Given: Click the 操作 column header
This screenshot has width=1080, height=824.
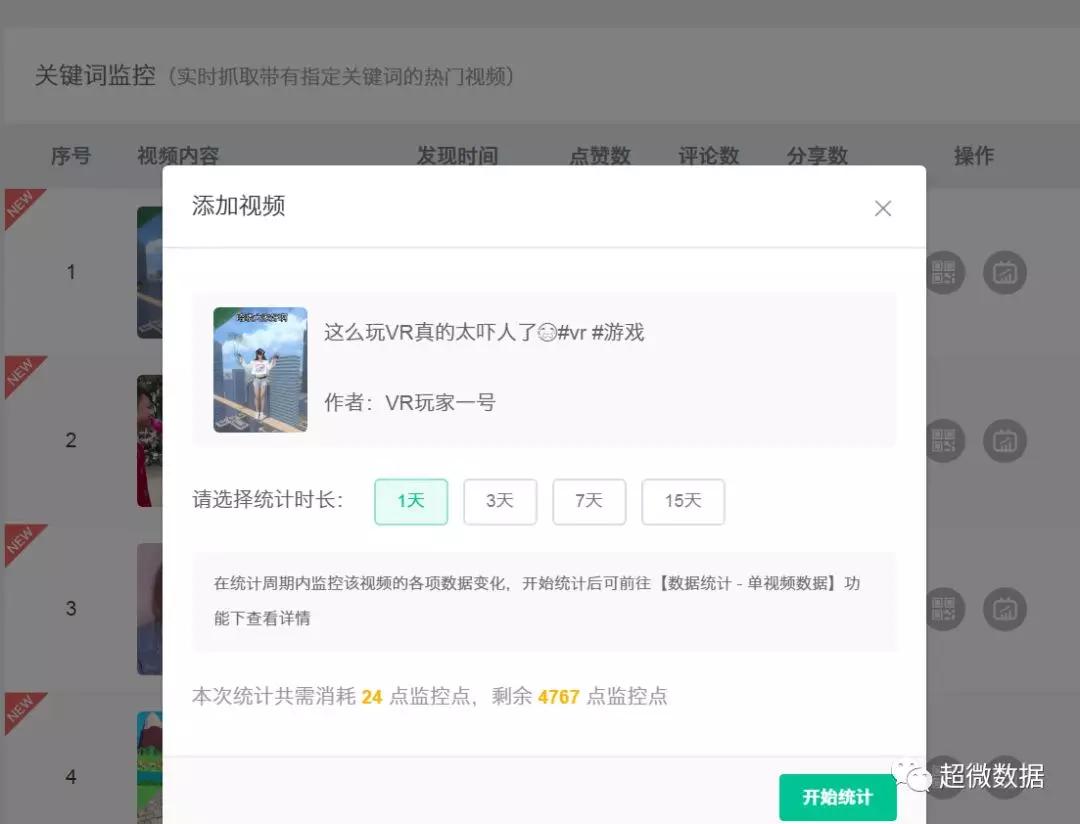Looking at the screenshot, I should [974, 156].
